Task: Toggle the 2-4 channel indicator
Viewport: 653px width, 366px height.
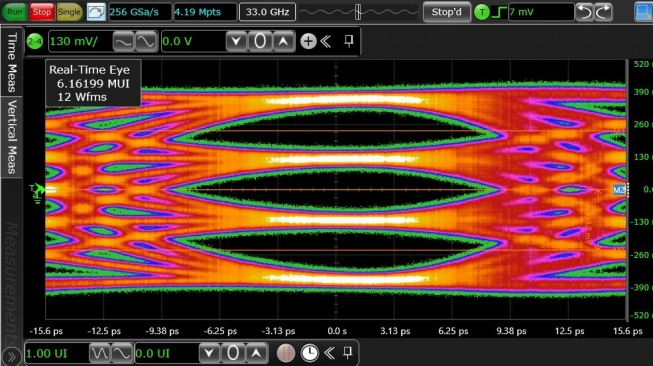Action: 35,41
